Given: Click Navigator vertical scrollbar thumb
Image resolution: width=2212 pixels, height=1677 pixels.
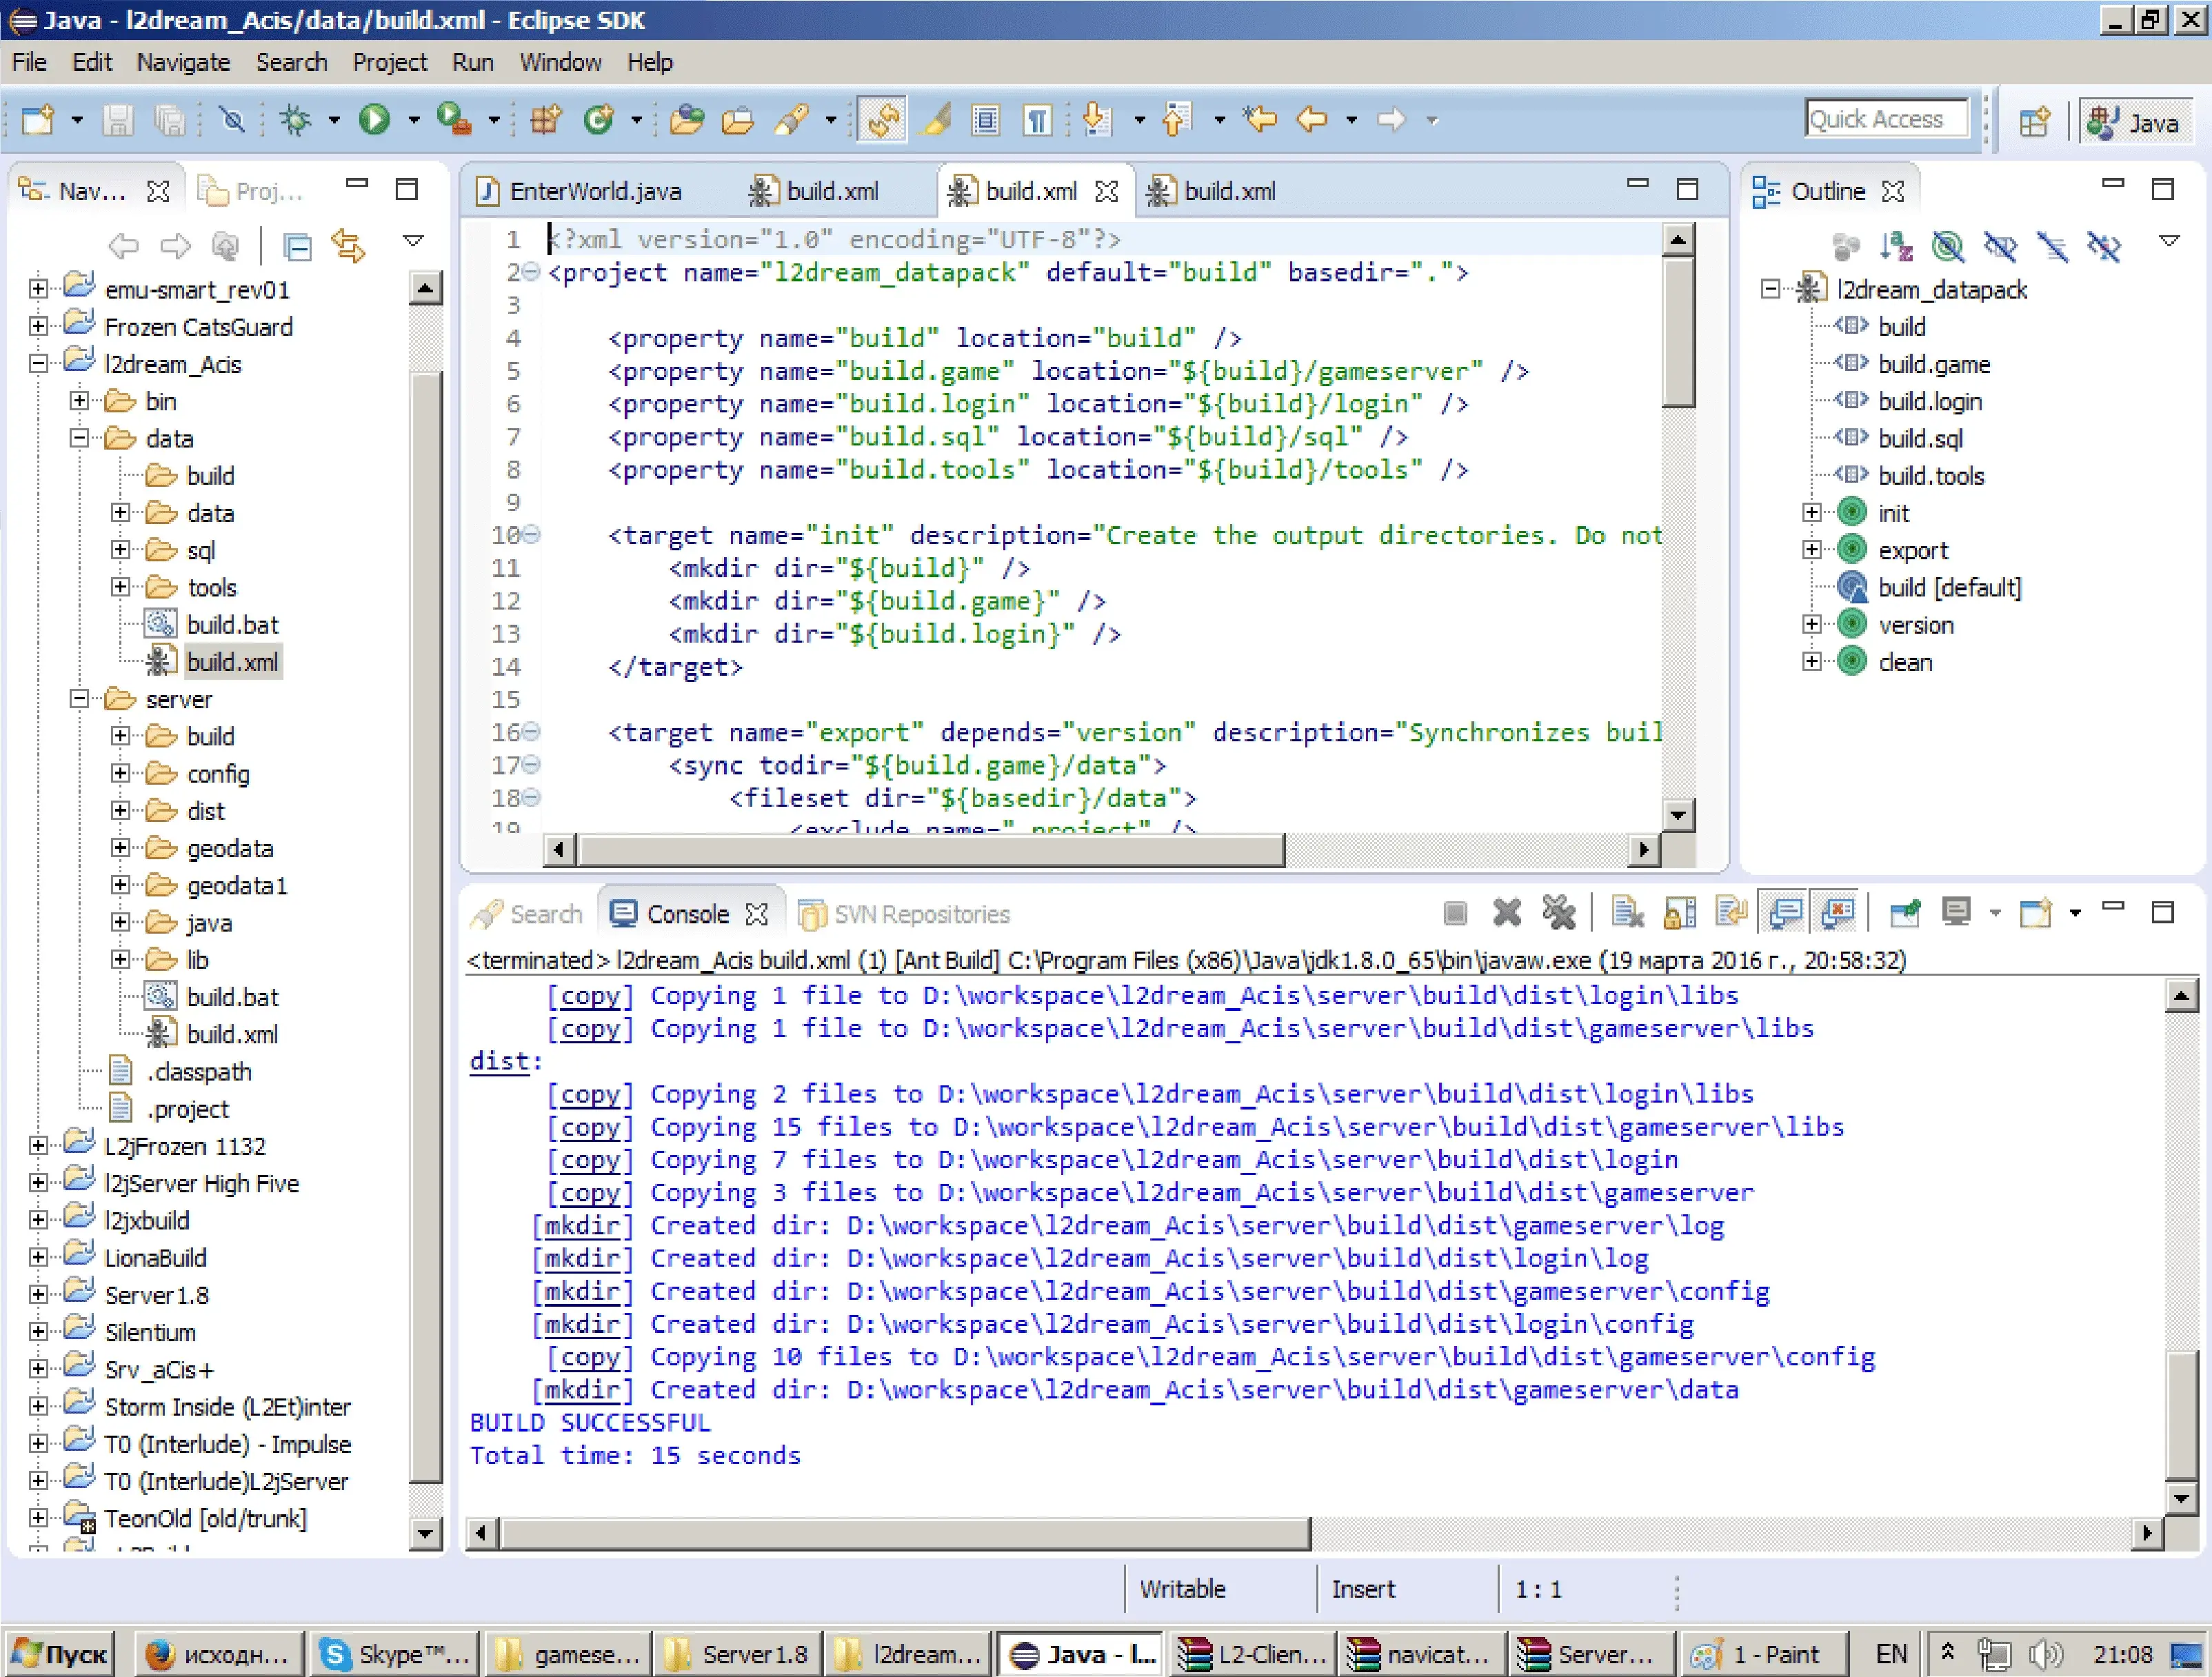Looking at the screenshot, I should [x=426, y=927].
